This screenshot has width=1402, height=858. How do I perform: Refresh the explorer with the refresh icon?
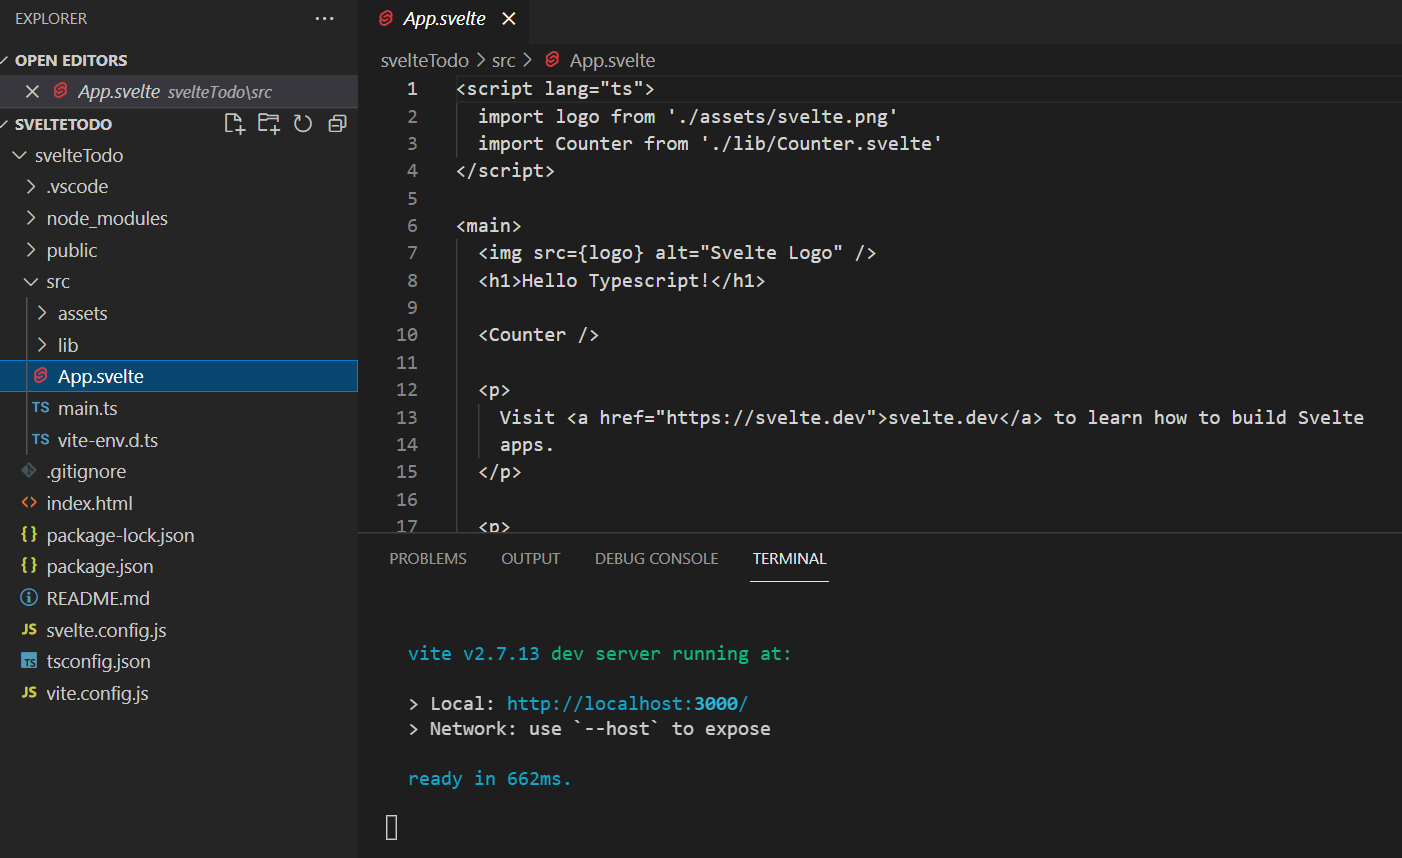click(303, 123)
